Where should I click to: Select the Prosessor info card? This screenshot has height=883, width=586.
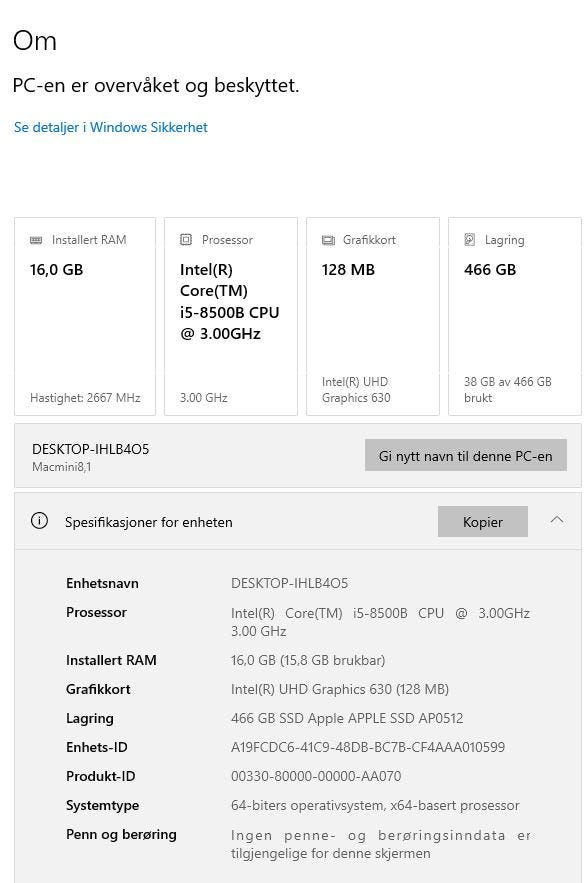[231, 316]
